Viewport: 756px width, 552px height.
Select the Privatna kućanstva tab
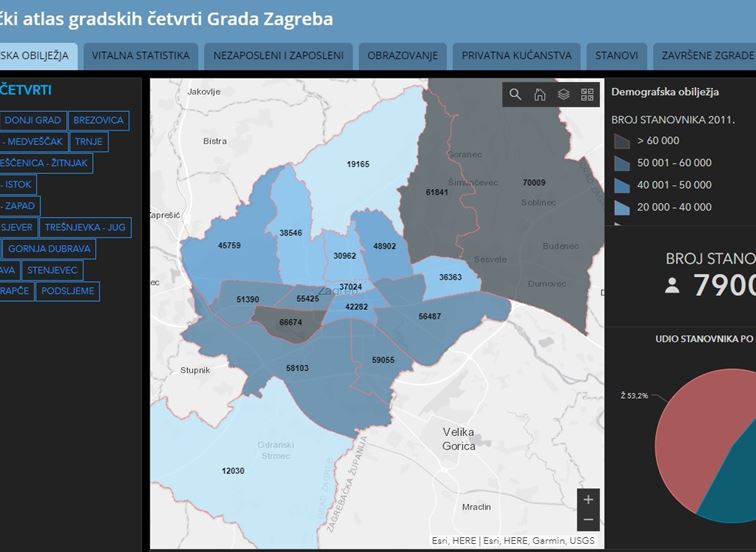516,56
